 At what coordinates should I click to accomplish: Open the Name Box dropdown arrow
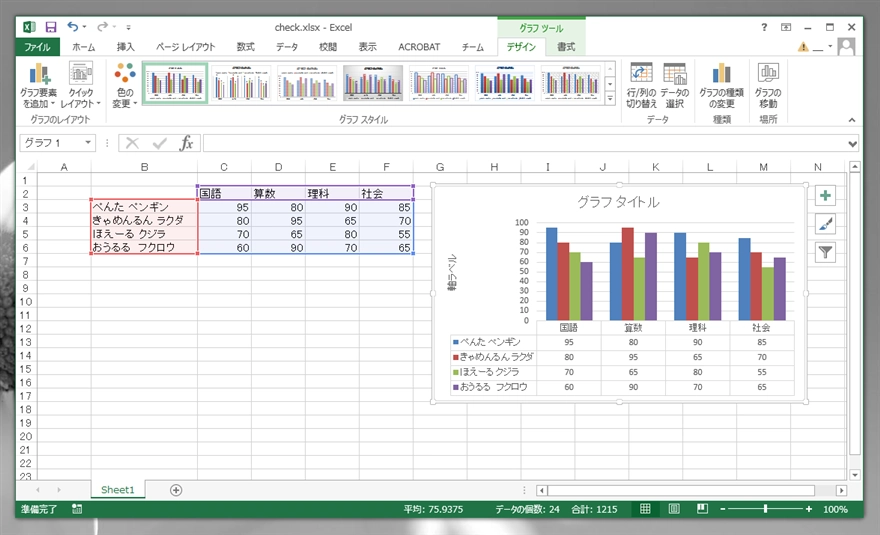(x=88, y=143)
